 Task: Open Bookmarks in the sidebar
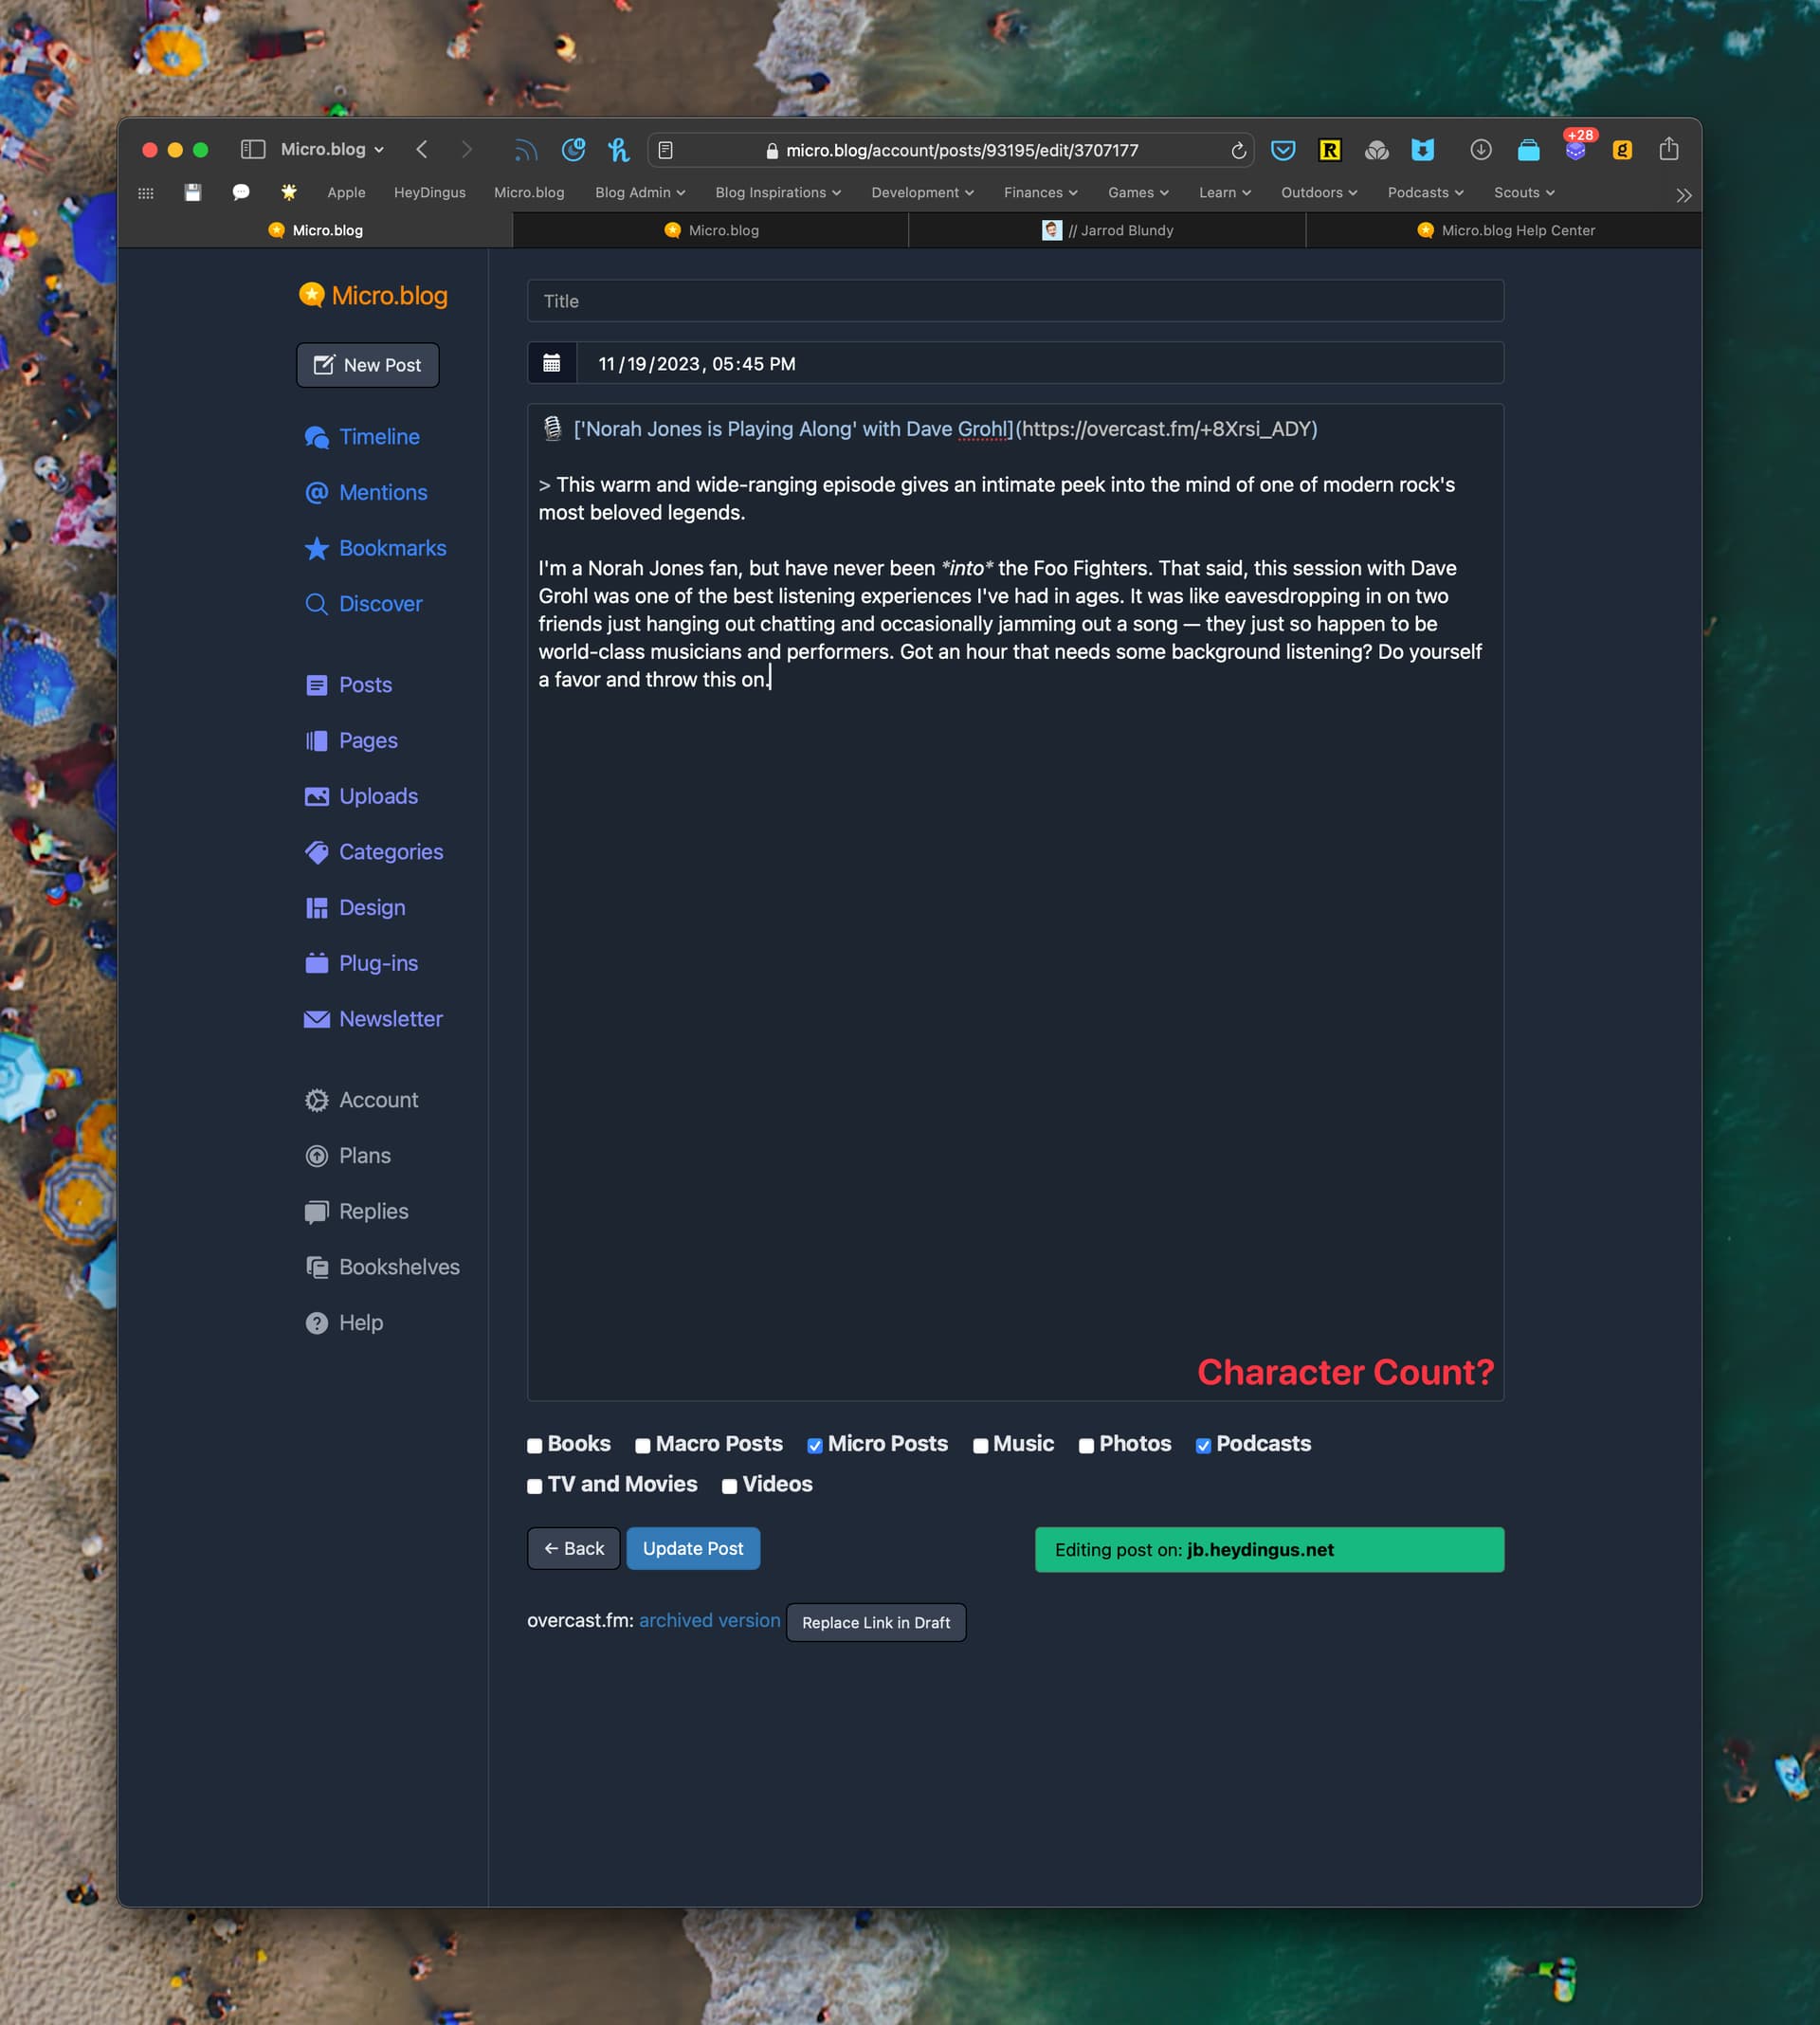click(x=375, y=548)
